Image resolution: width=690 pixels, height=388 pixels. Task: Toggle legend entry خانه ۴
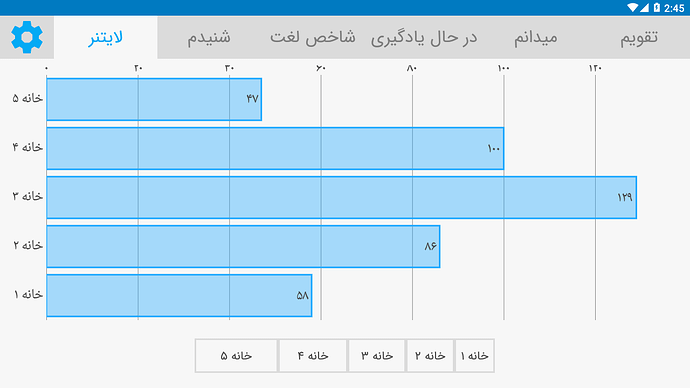[x=313, y=355]
